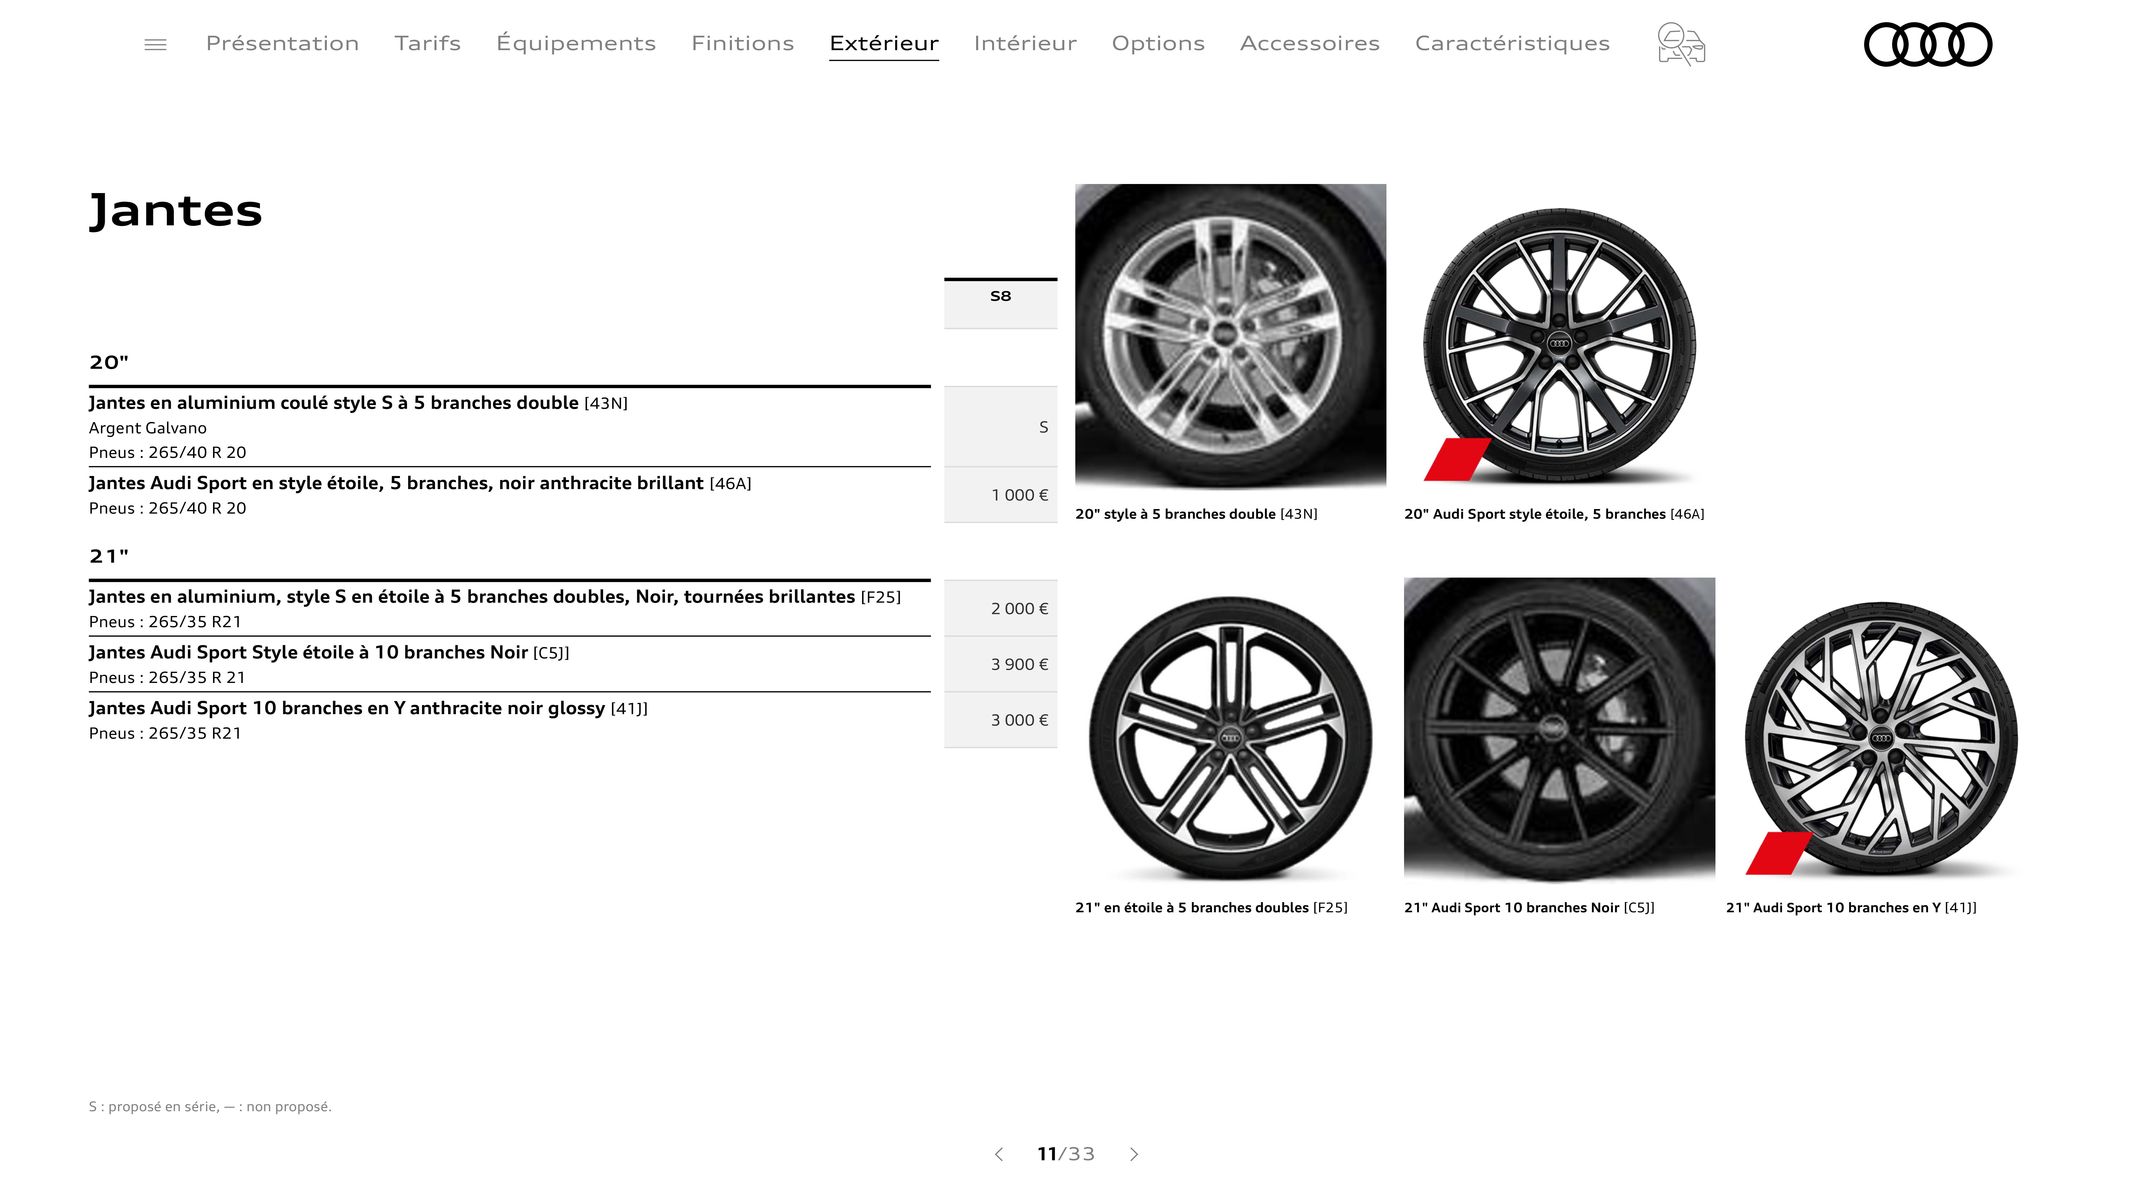Open the Caractéristiques tab
Screen dimensions: 2133x1200
coord(1512,43)
